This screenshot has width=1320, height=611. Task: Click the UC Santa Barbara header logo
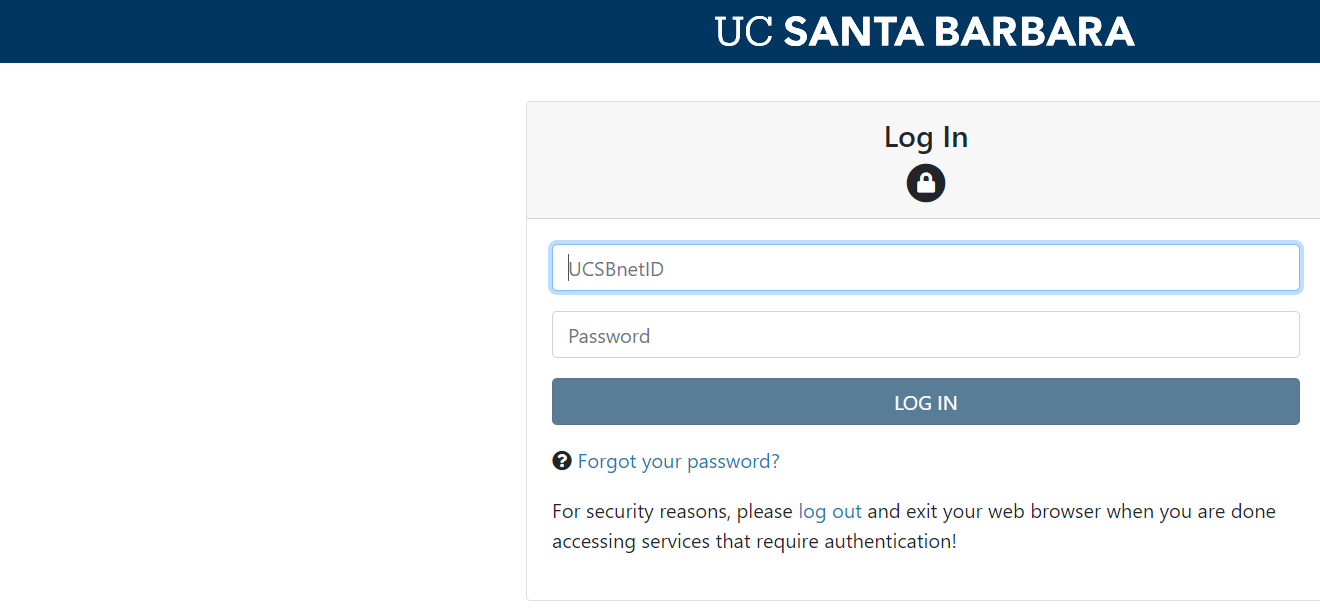[x=925, y=32]
